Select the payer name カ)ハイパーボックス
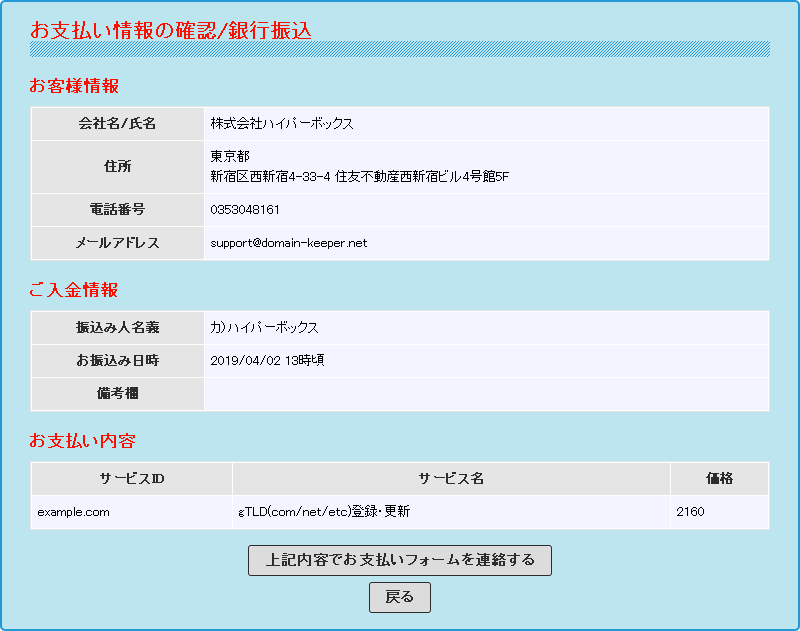 pos(264,327)
